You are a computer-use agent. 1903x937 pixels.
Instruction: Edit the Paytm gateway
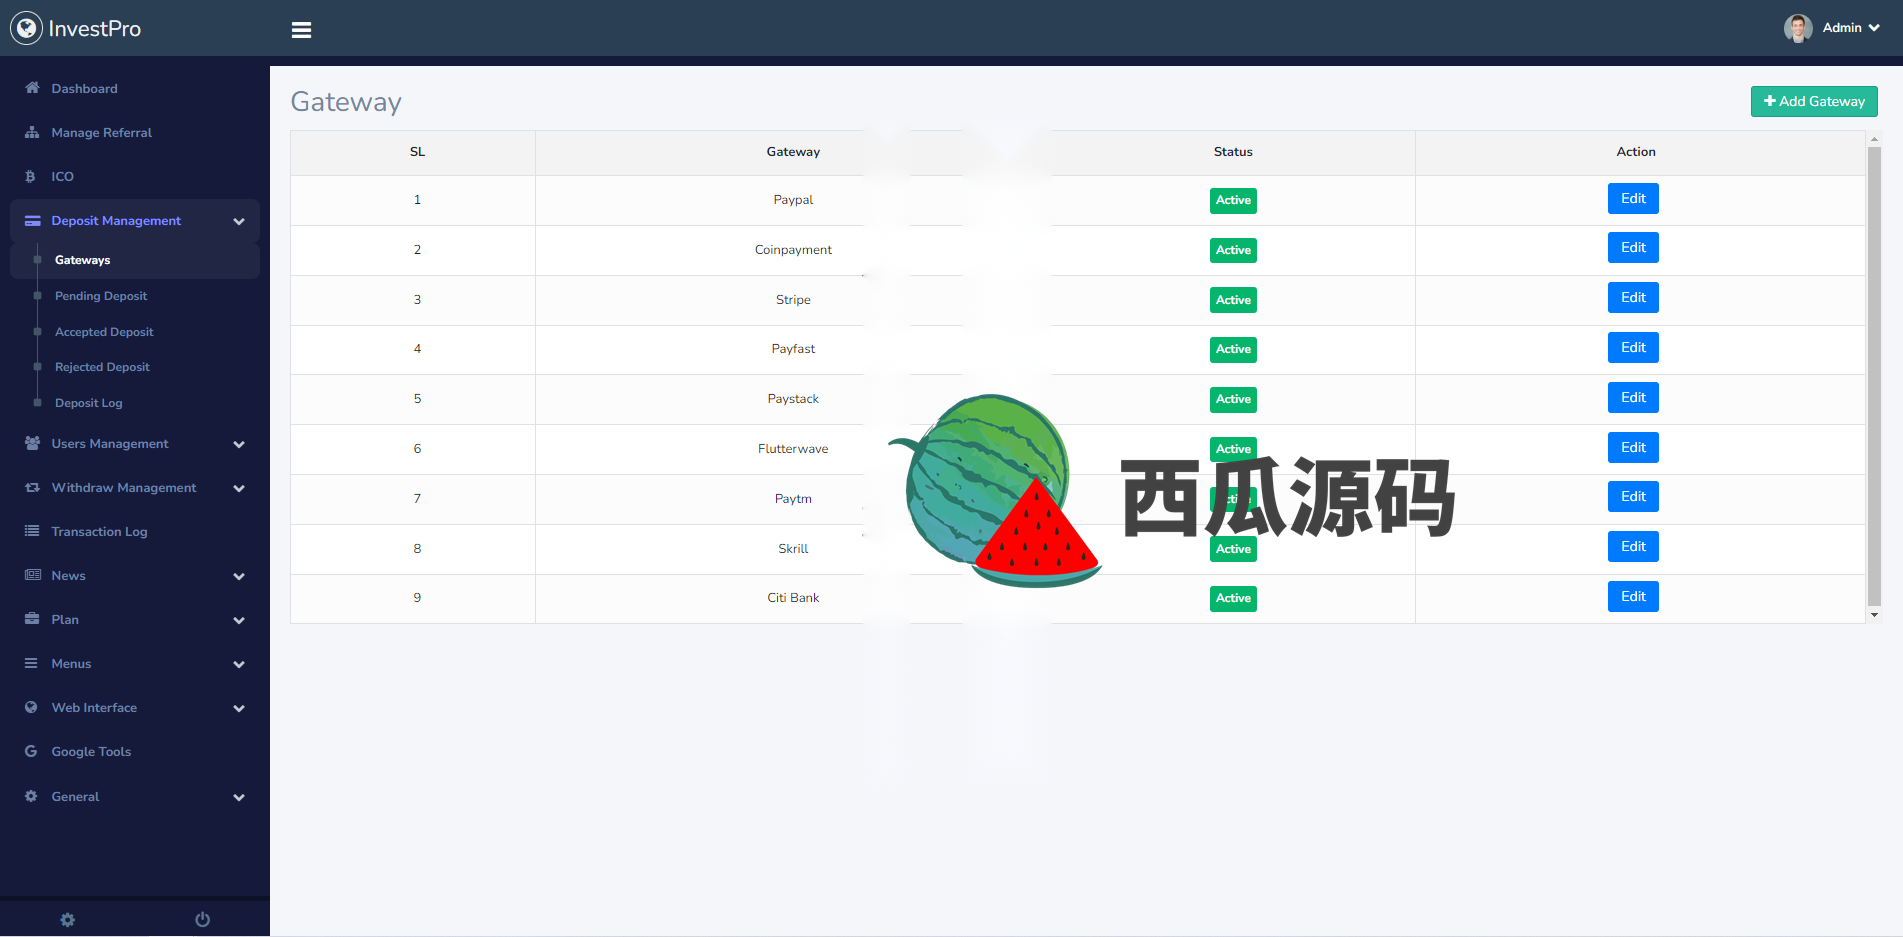[x=1633, y=496]
